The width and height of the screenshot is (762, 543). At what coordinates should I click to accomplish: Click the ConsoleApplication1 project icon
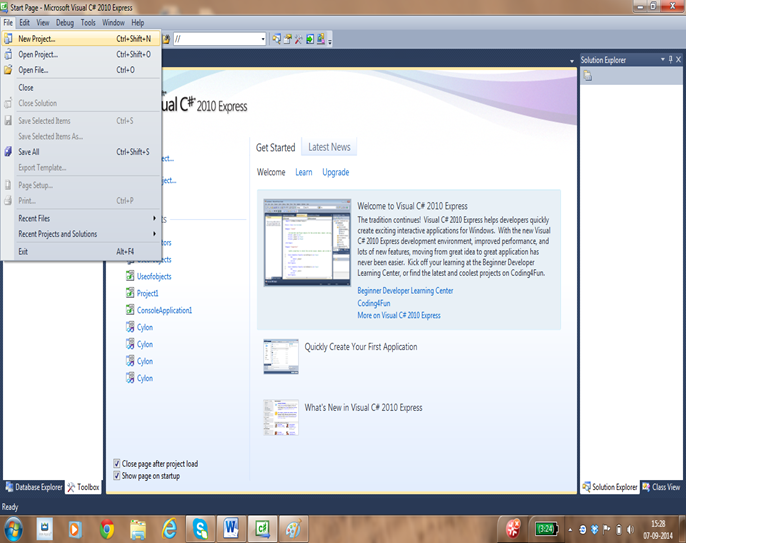(130, 310)
